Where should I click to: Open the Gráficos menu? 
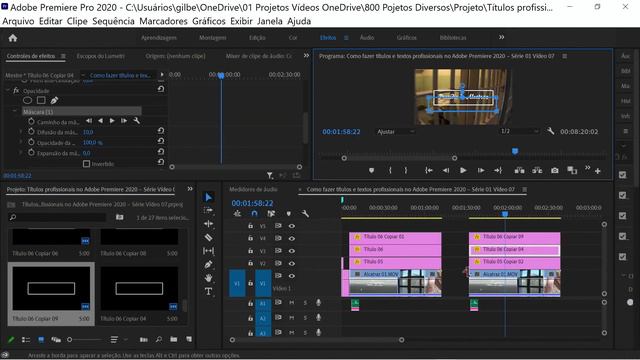tap(209, 21)
